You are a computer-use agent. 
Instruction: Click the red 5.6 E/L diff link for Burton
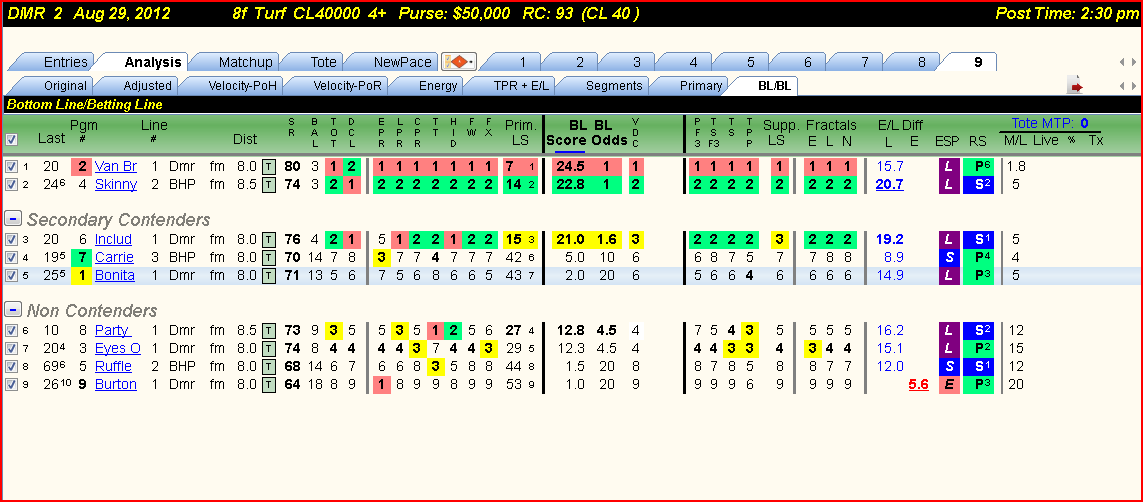[x=918, y=385]
